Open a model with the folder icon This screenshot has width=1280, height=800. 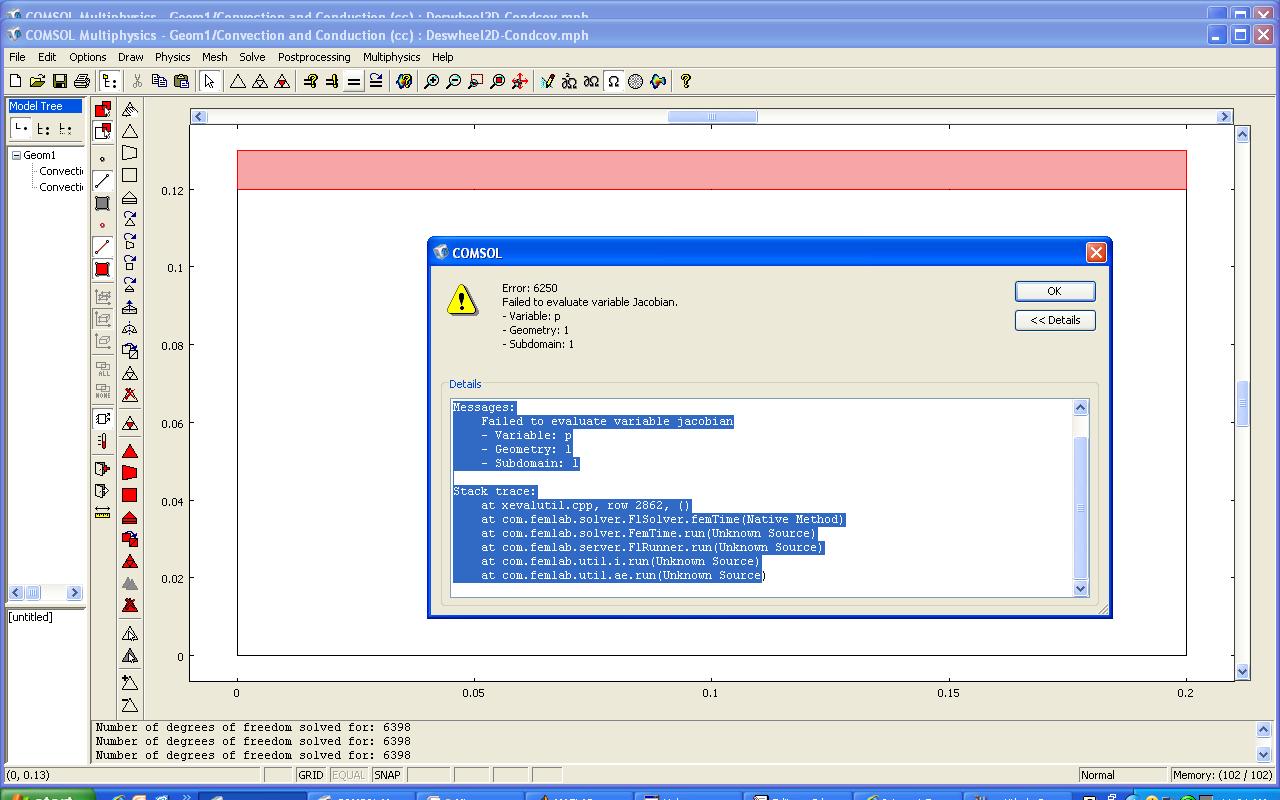click(x=37, y=81)
